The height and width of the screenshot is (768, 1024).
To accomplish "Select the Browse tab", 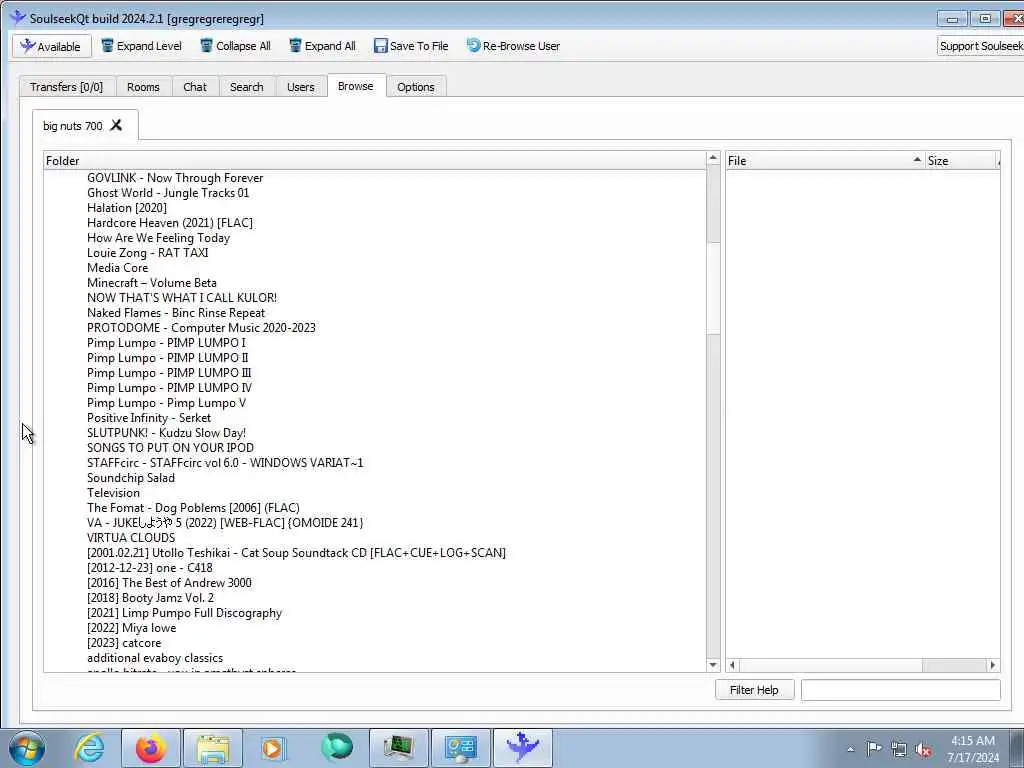I will click(356, 86).
